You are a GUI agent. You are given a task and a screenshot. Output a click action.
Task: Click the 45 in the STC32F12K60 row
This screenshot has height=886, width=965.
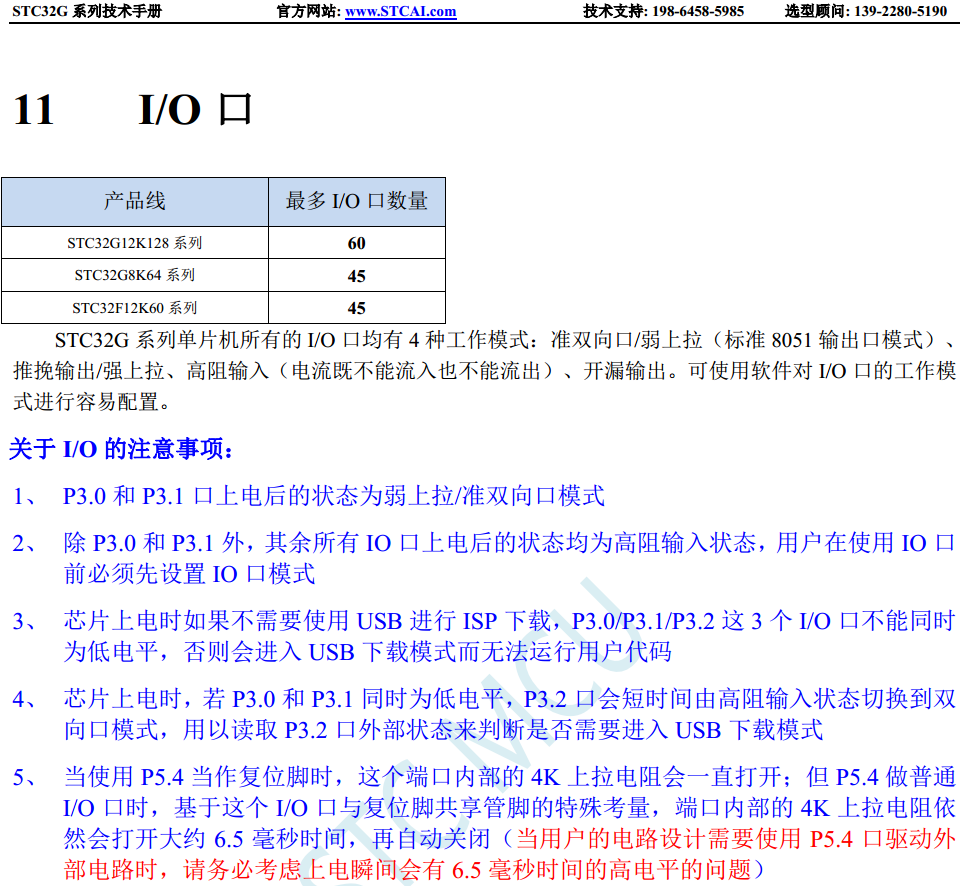coord(357,308)
